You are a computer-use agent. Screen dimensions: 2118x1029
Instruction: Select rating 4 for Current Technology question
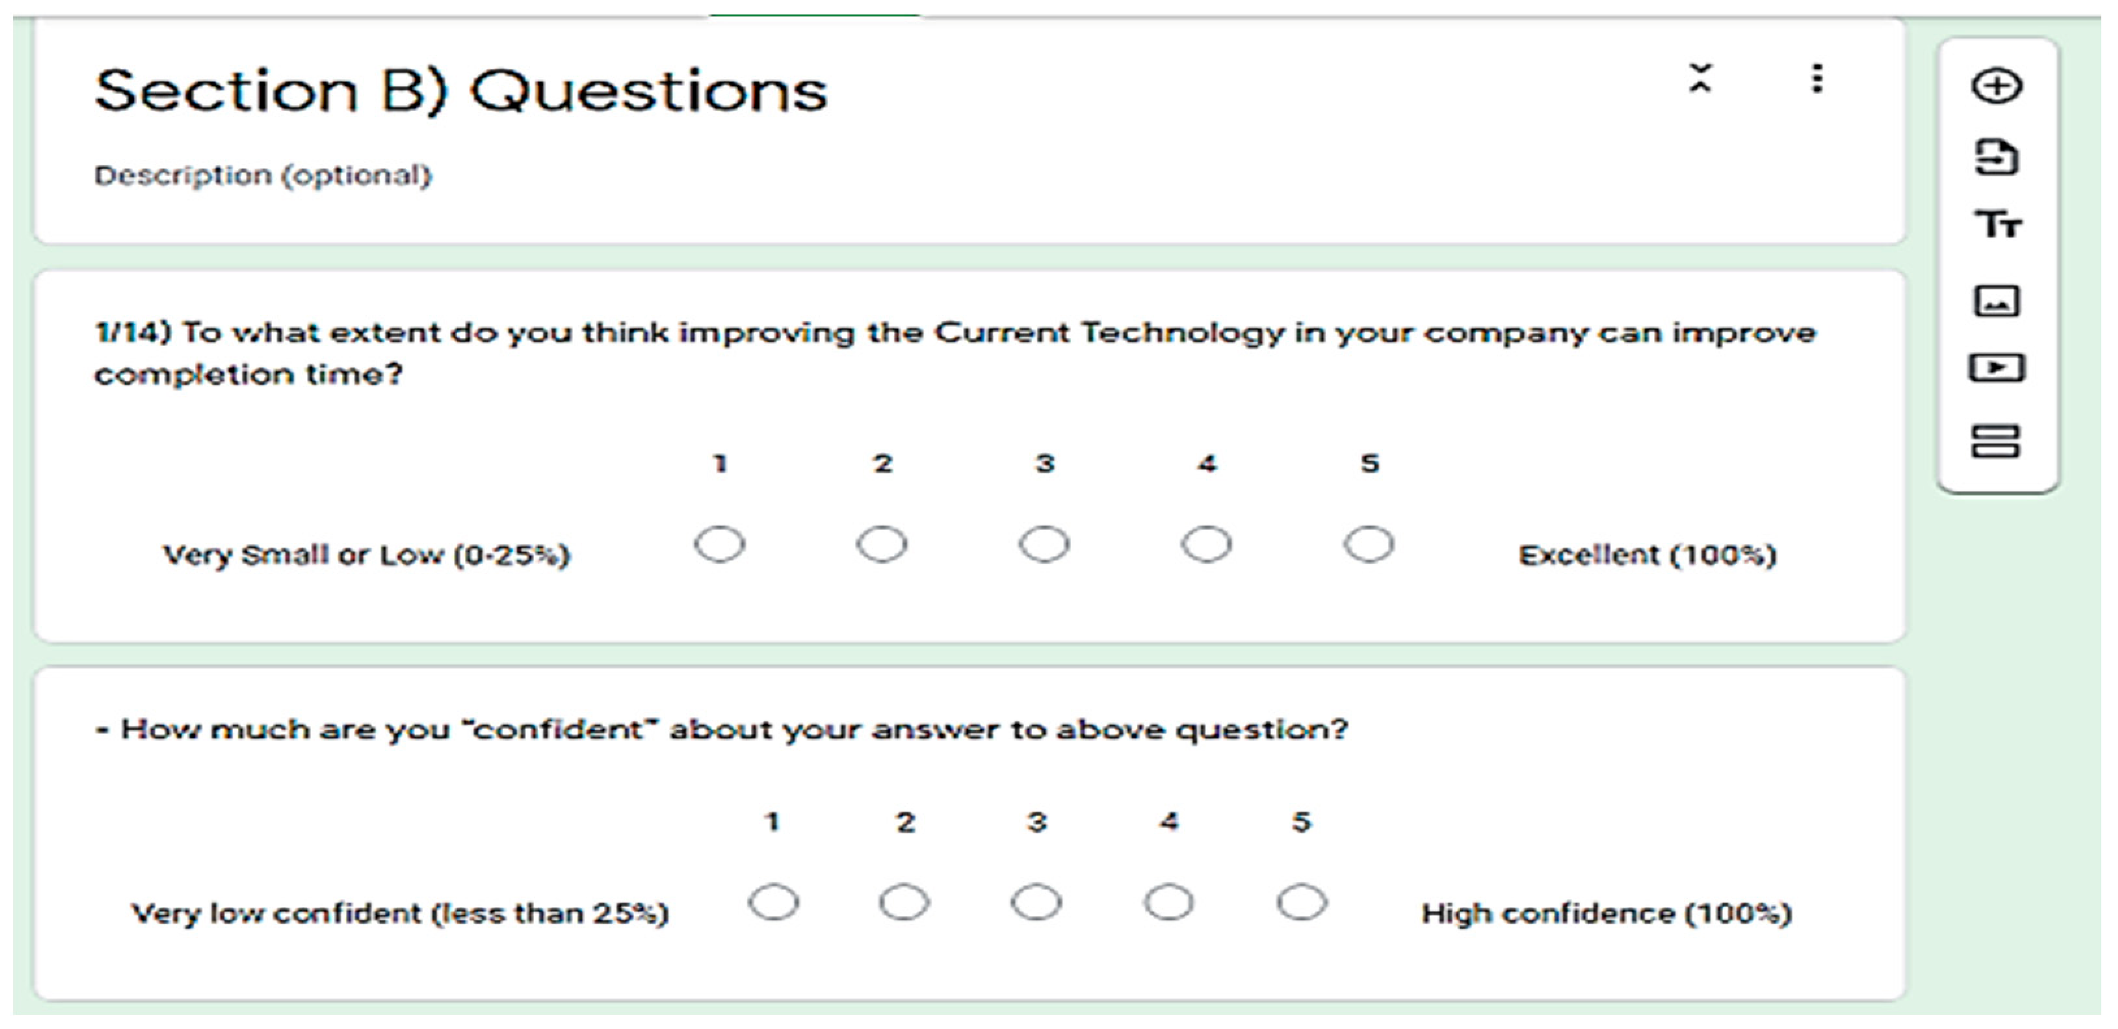tap(1206, 545)
